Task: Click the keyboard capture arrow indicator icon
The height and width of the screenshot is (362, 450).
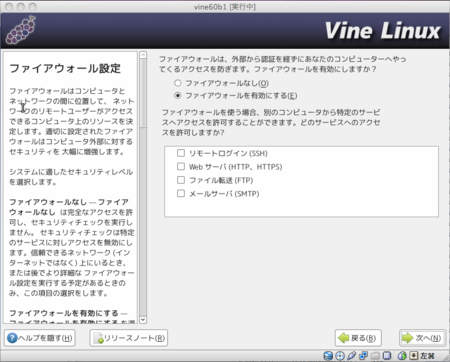Action: [414, 356]
